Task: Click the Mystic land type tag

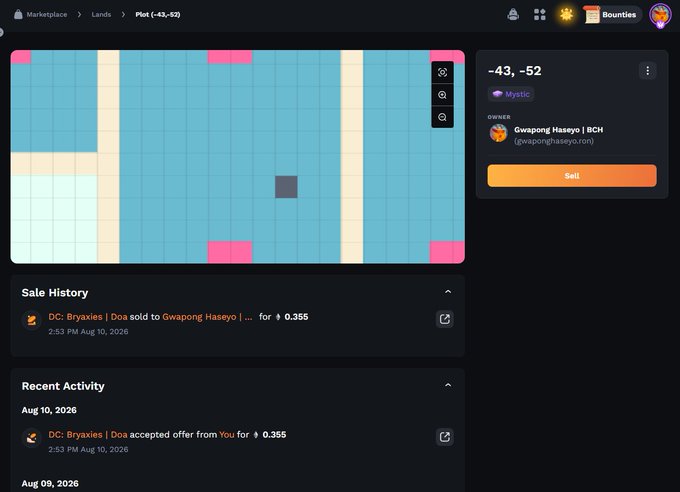Action: click(511, 94)
